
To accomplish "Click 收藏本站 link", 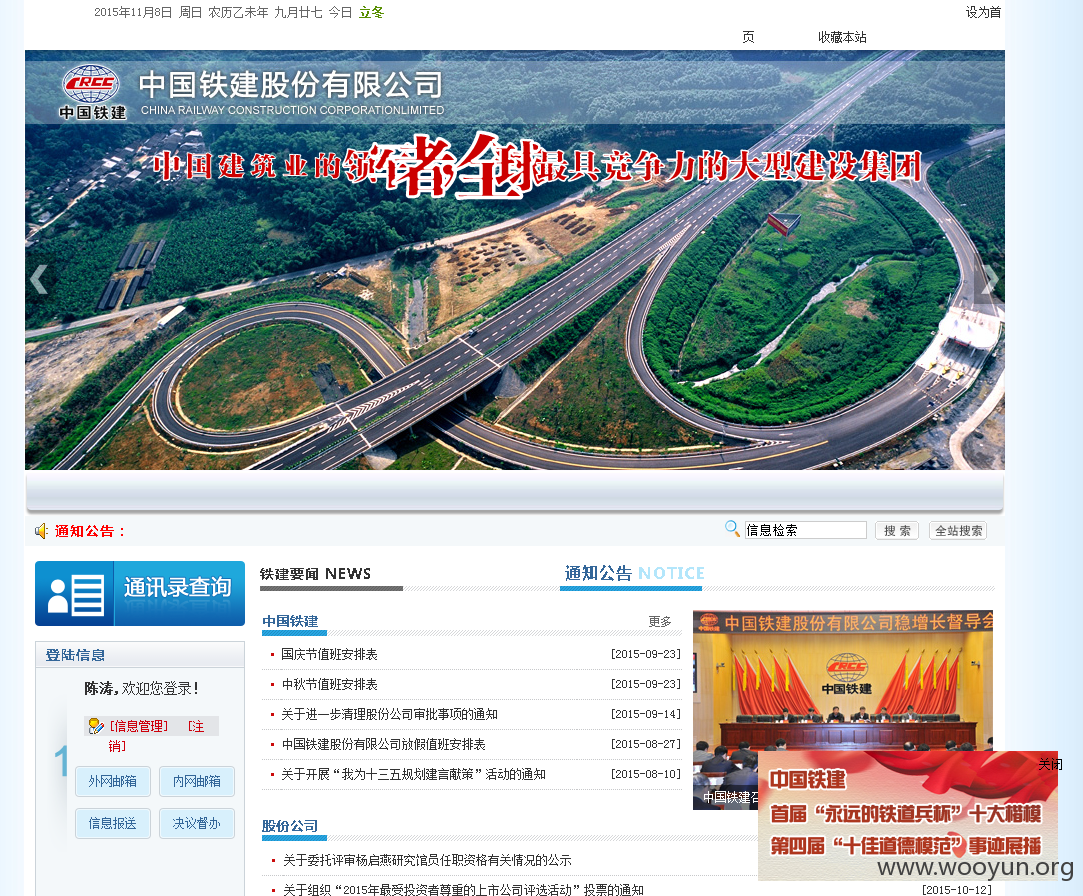I will click(842, 37).
